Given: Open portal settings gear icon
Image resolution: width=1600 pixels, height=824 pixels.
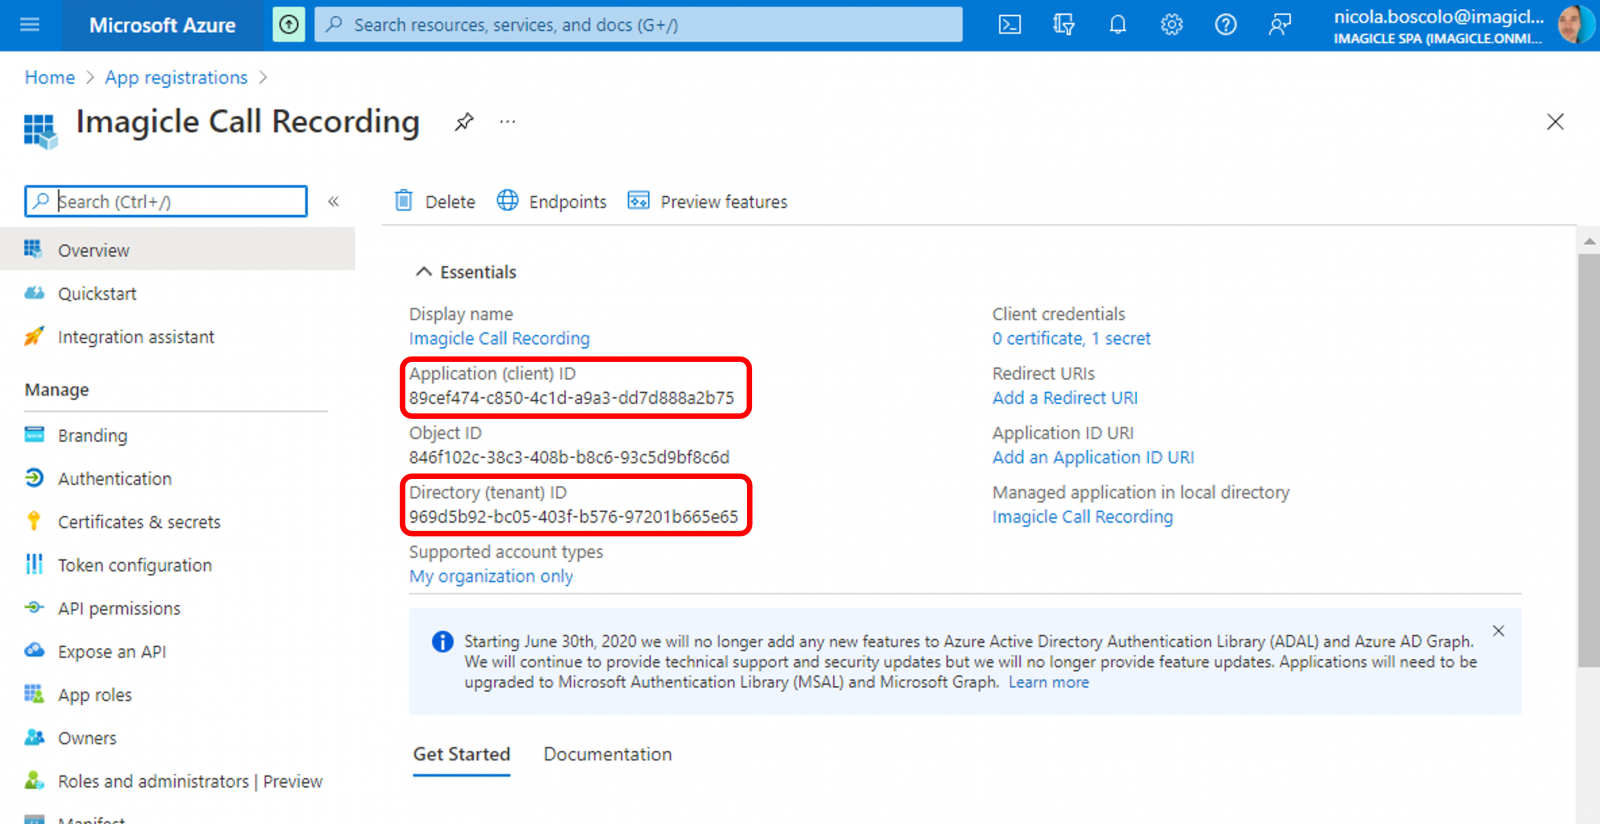Looking at the screenshot, I should (1172, 25).
